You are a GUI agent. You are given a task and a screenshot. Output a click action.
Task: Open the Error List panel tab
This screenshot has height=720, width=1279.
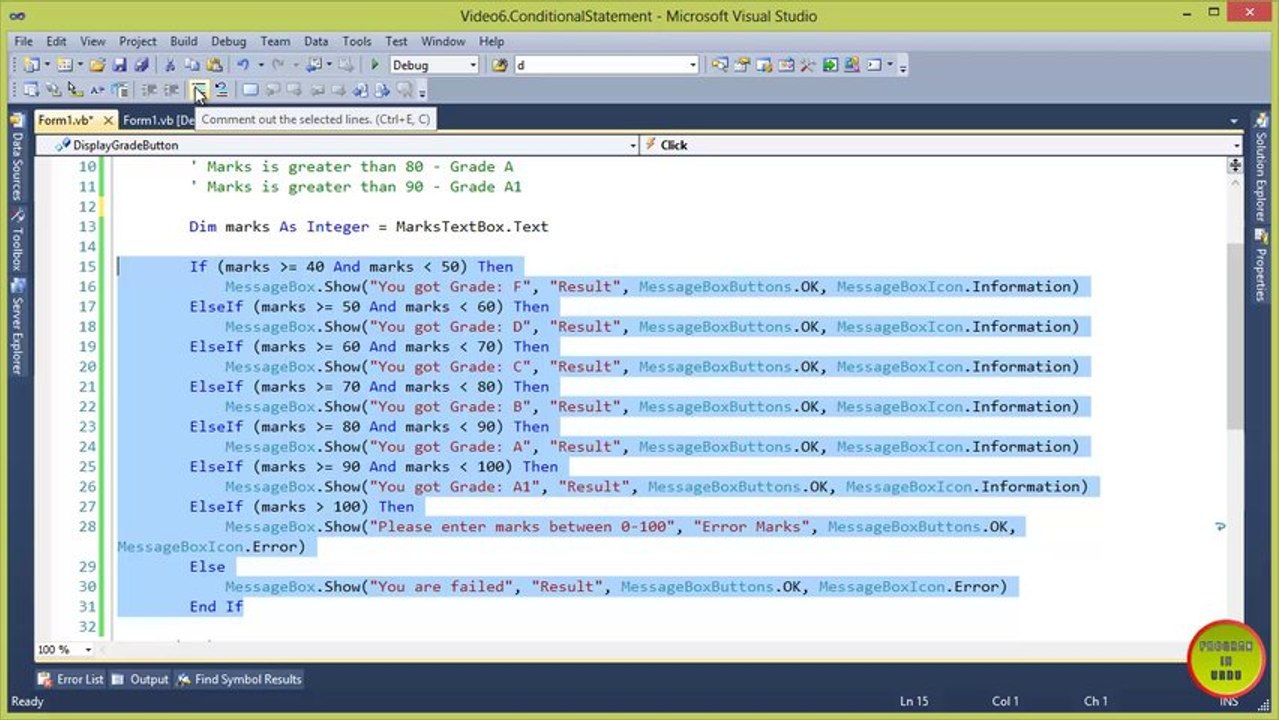[71, 679]
